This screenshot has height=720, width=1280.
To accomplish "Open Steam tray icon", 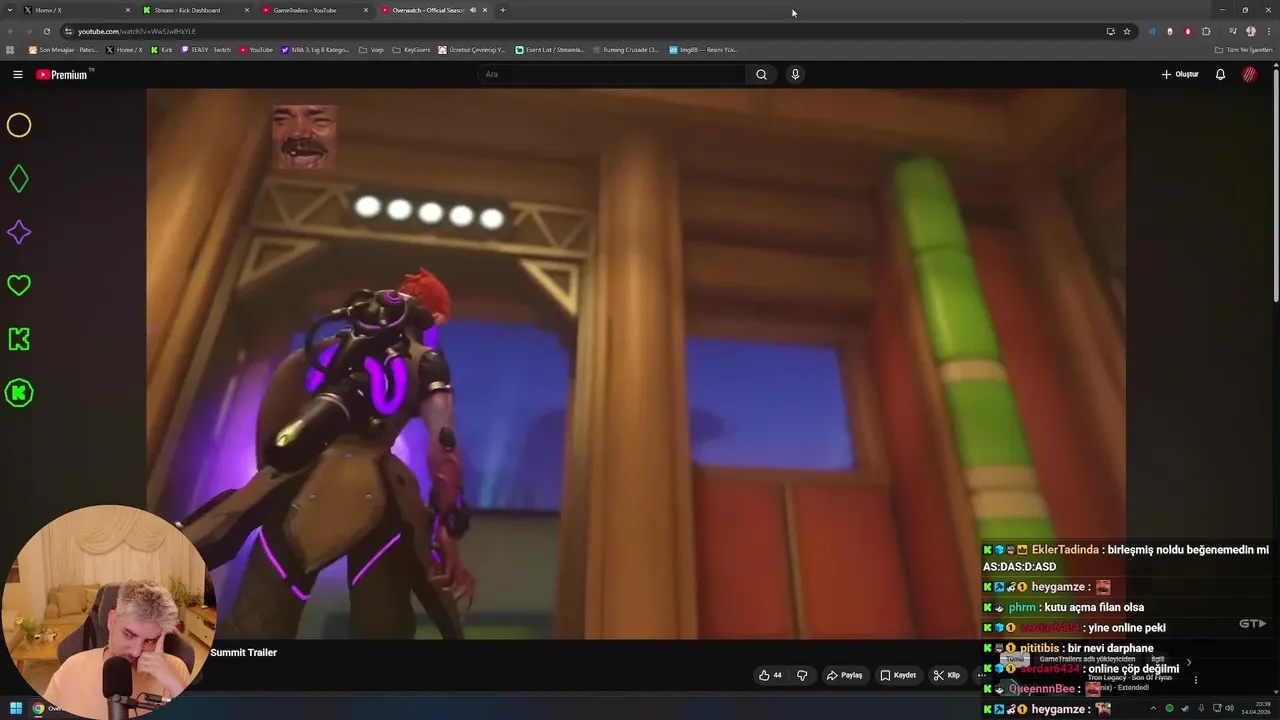I will [x=1185, y=708].
